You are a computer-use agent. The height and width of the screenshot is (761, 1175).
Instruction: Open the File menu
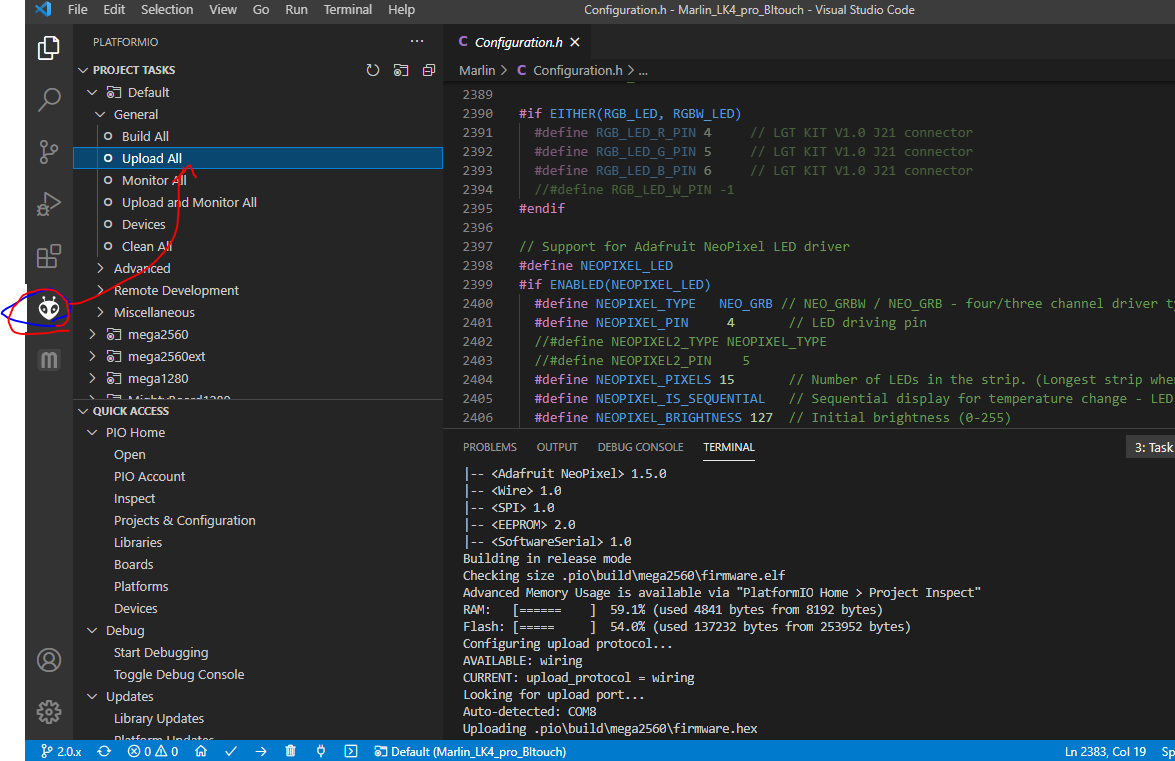pos(77,10)
